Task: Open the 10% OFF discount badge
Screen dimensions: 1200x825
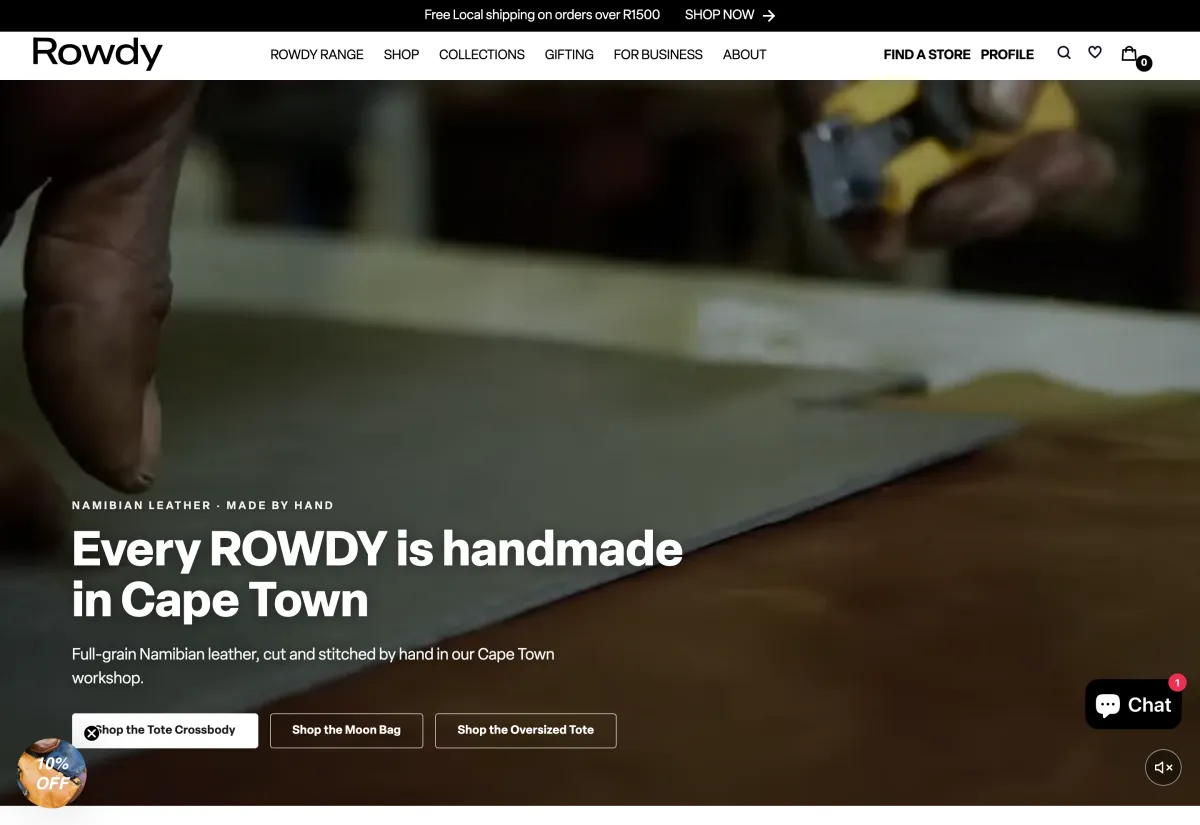Action: pos(52,773)
